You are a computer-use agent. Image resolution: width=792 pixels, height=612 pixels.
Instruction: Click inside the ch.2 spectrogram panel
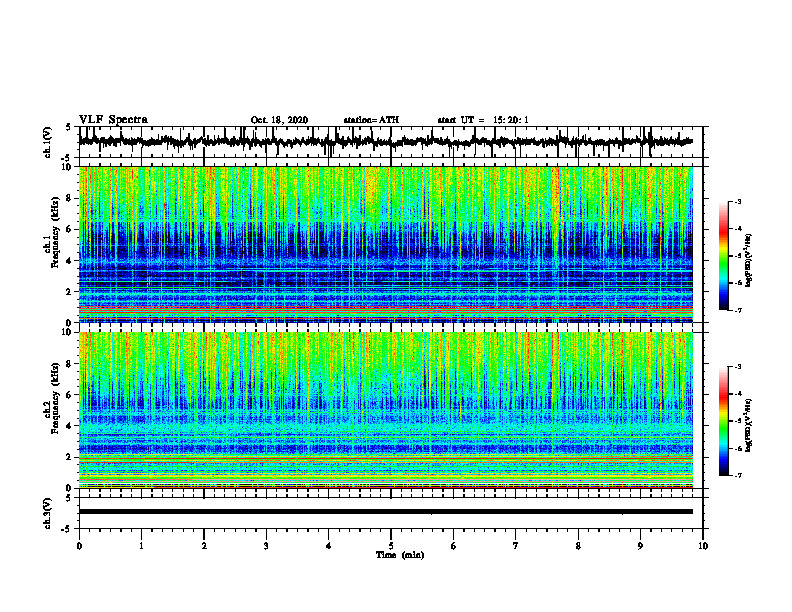(386, 410)
